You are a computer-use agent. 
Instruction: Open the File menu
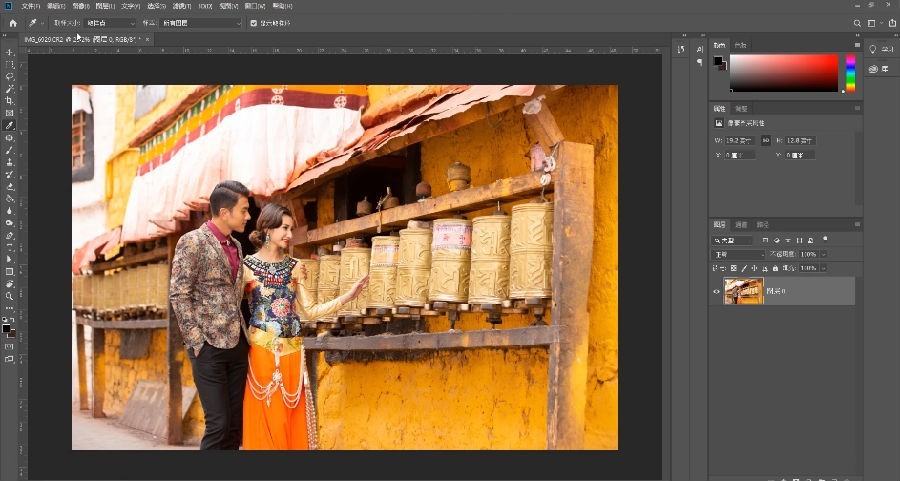pos(29,5)
